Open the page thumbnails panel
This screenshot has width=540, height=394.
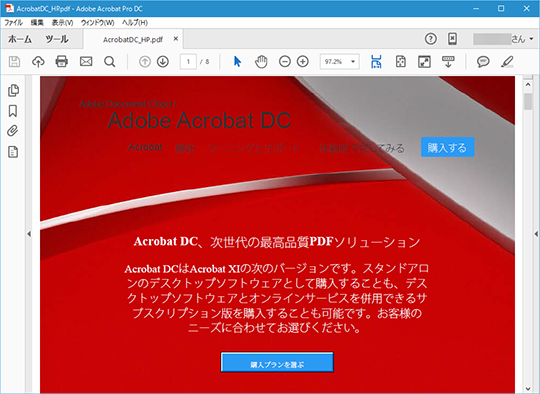point(13,90)
